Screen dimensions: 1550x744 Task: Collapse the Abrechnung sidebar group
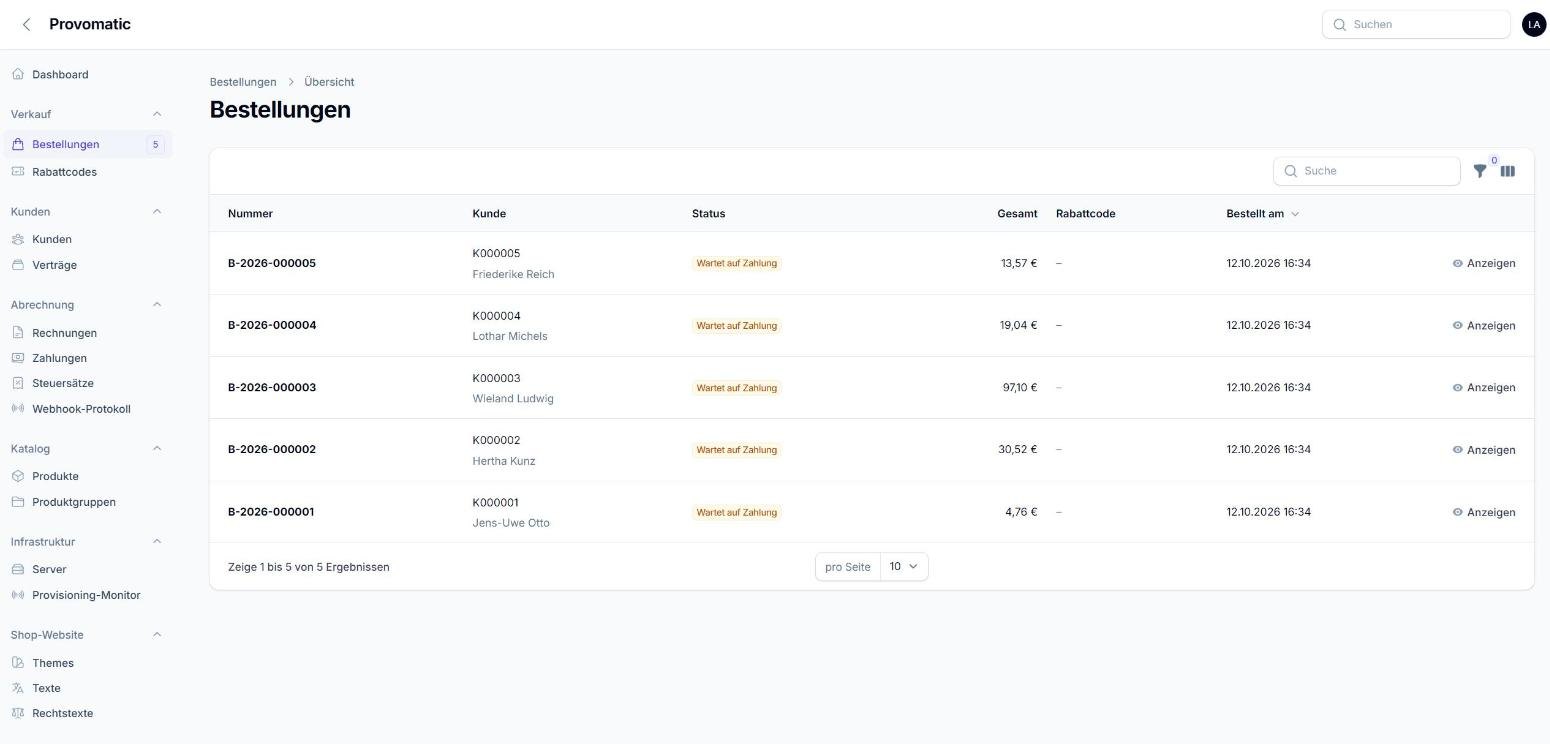click(156, 305)
